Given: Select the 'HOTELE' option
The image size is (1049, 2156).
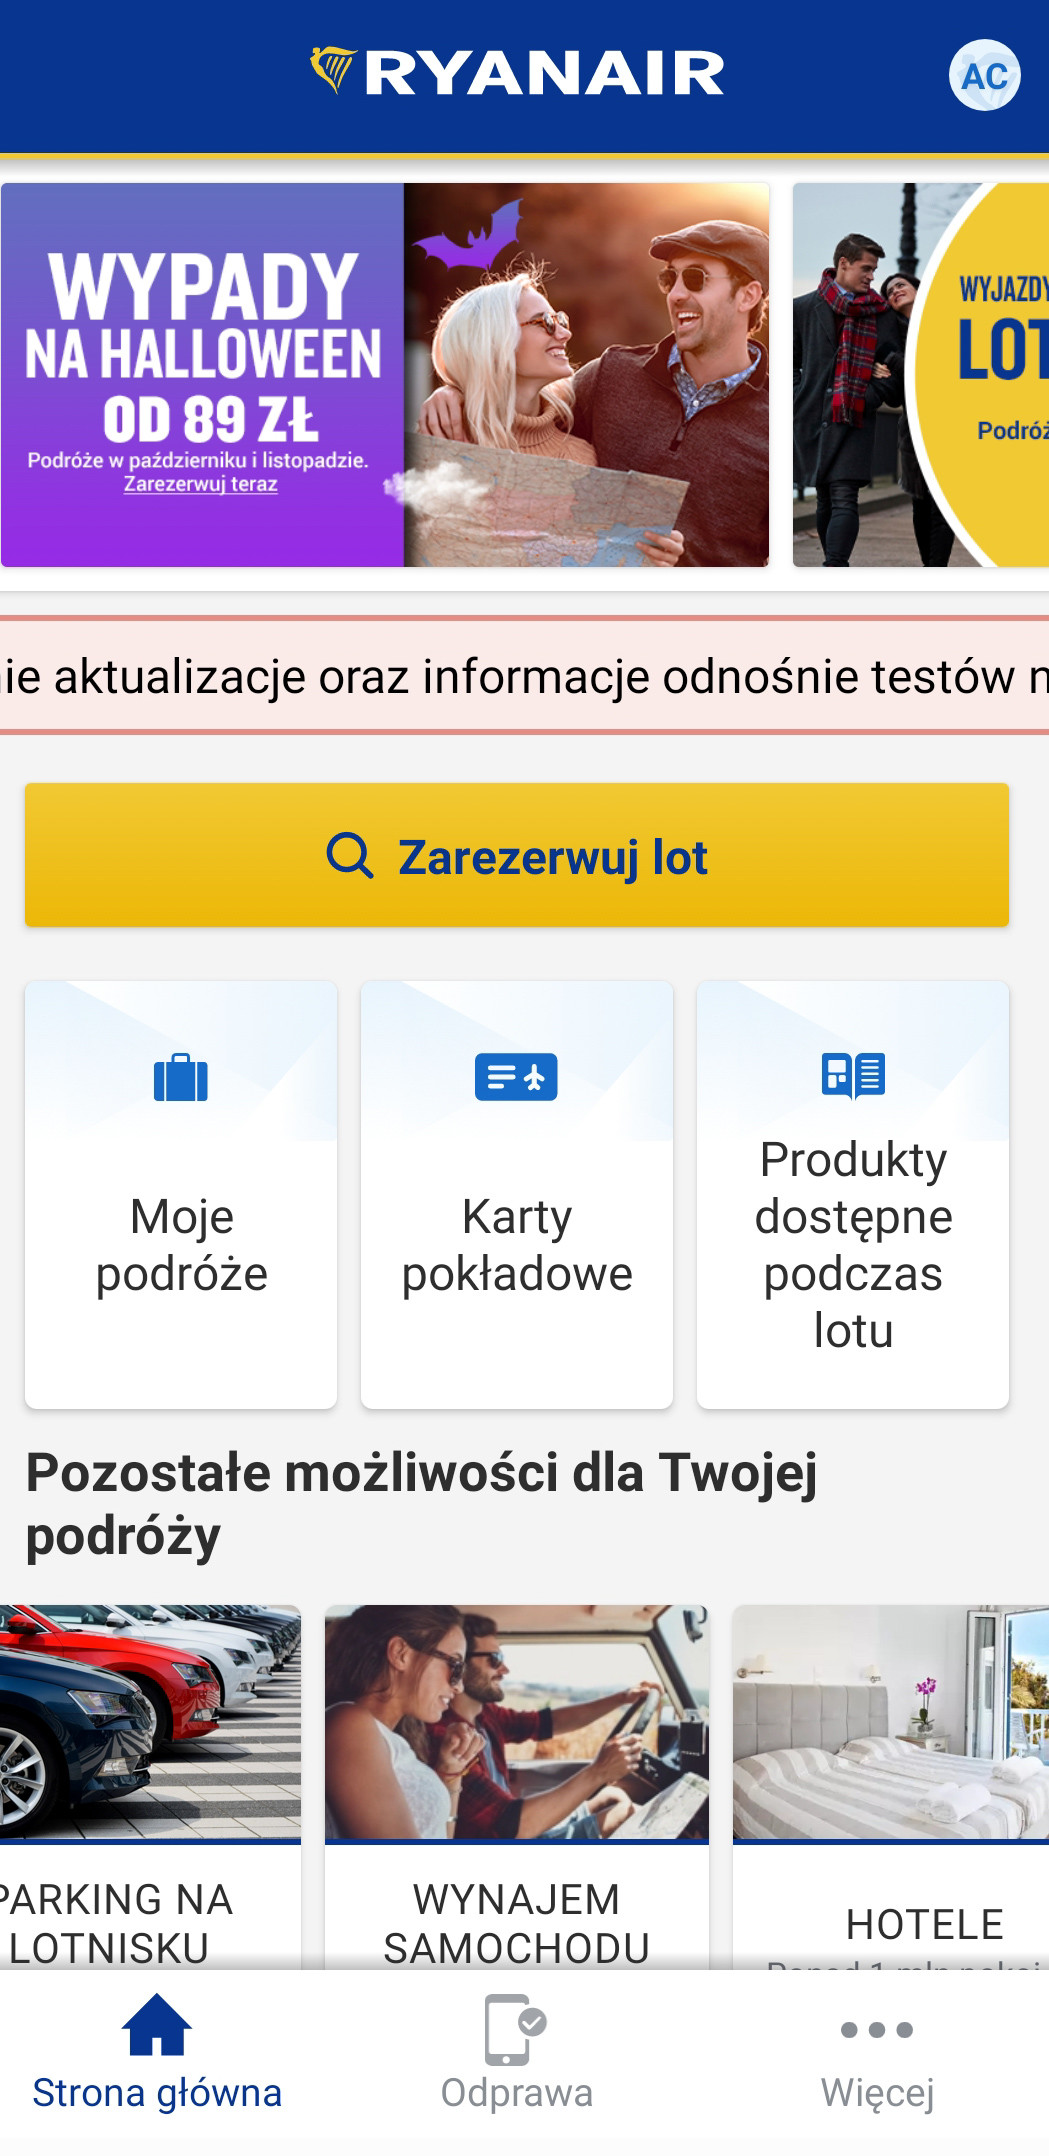Looking at the screenshot, I should (x=925, y=1924).
